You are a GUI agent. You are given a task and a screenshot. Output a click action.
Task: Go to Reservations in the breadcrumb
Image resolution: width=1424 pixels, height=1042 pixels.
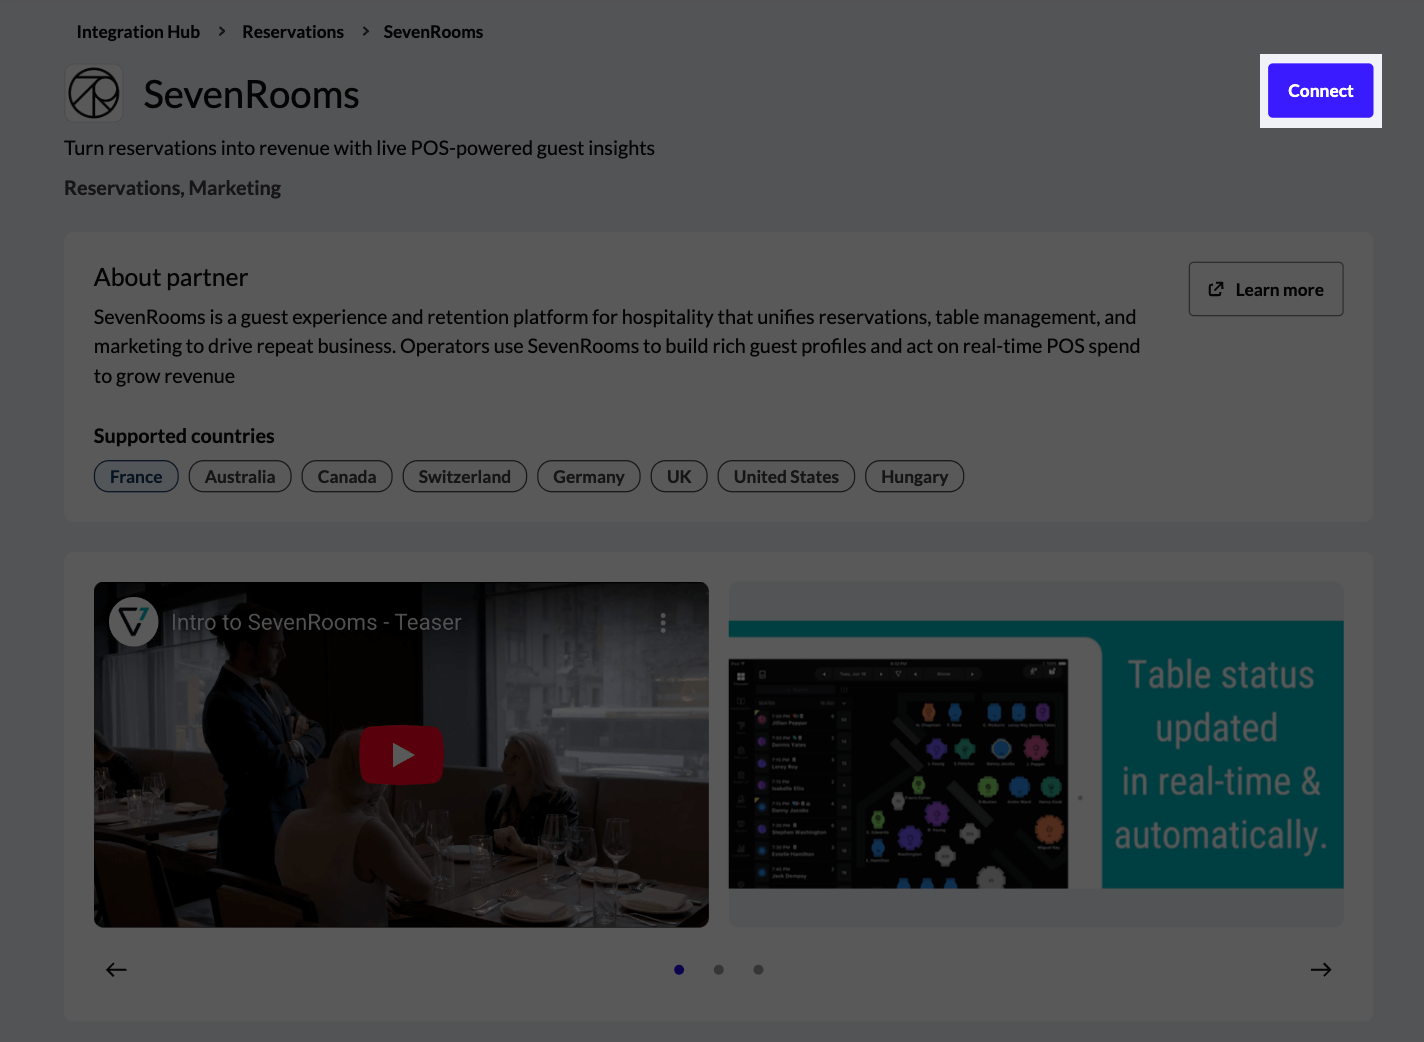[x=292, y=31]
